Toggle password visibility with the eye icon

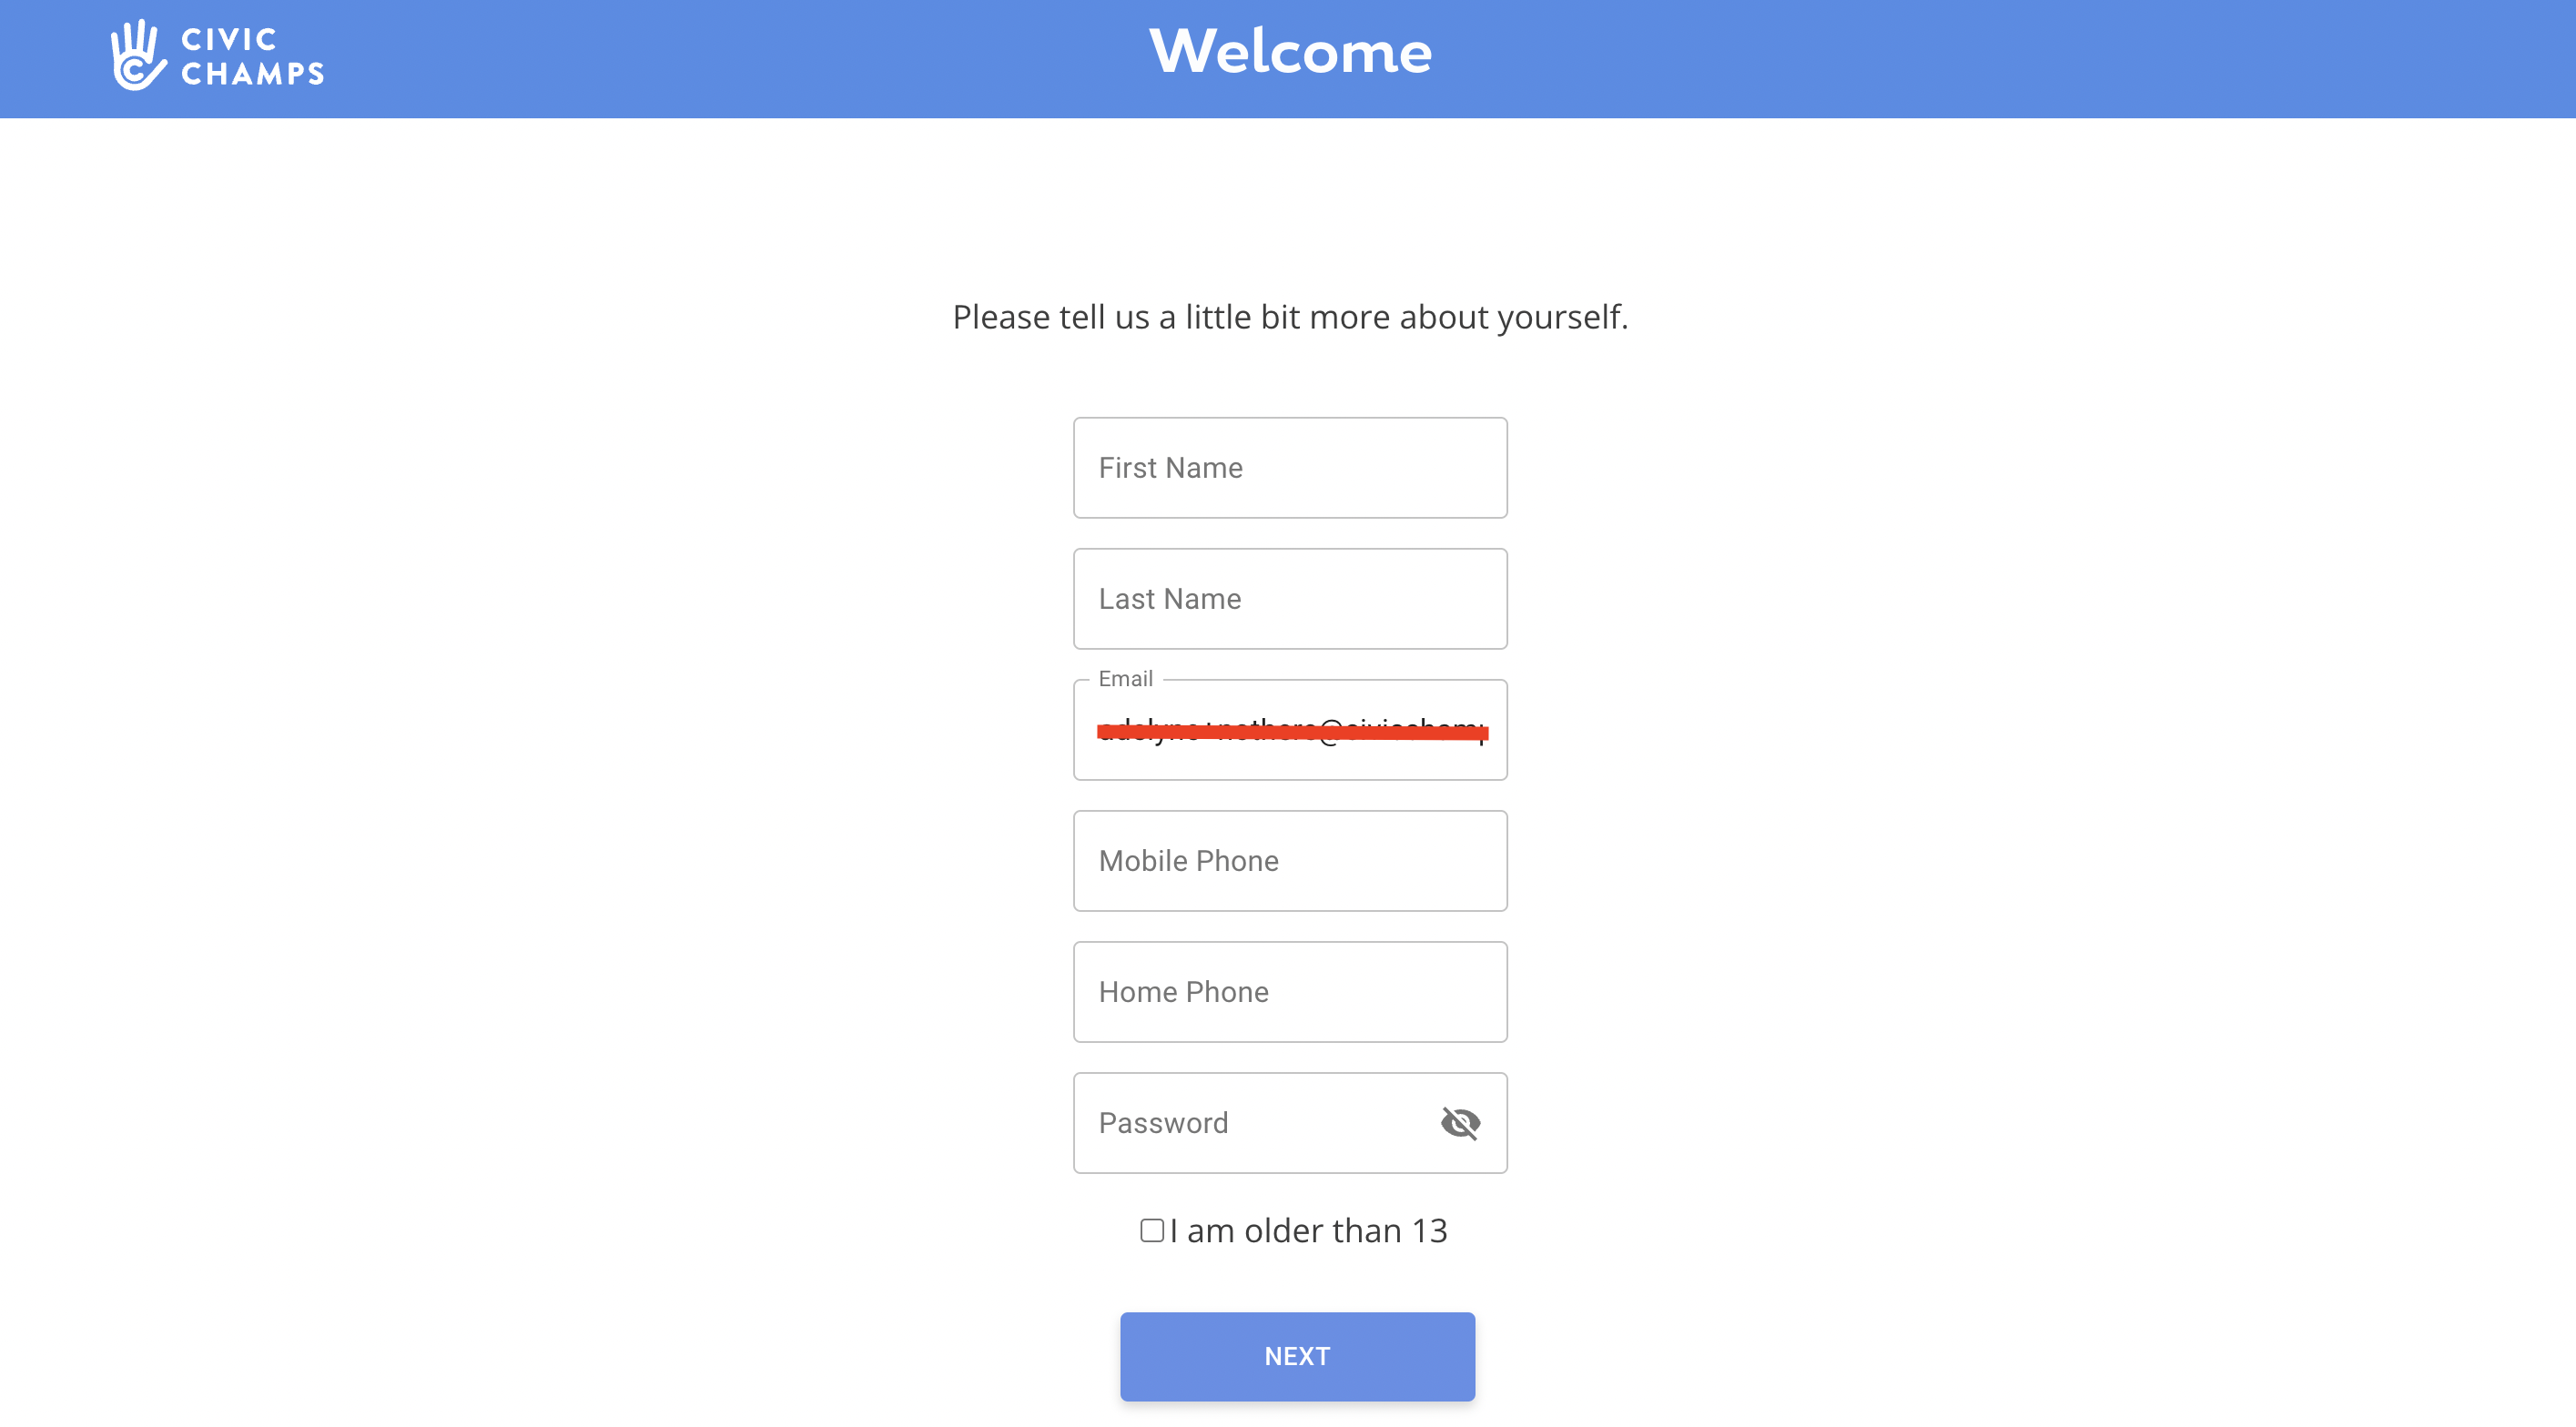(1460, 1122)
